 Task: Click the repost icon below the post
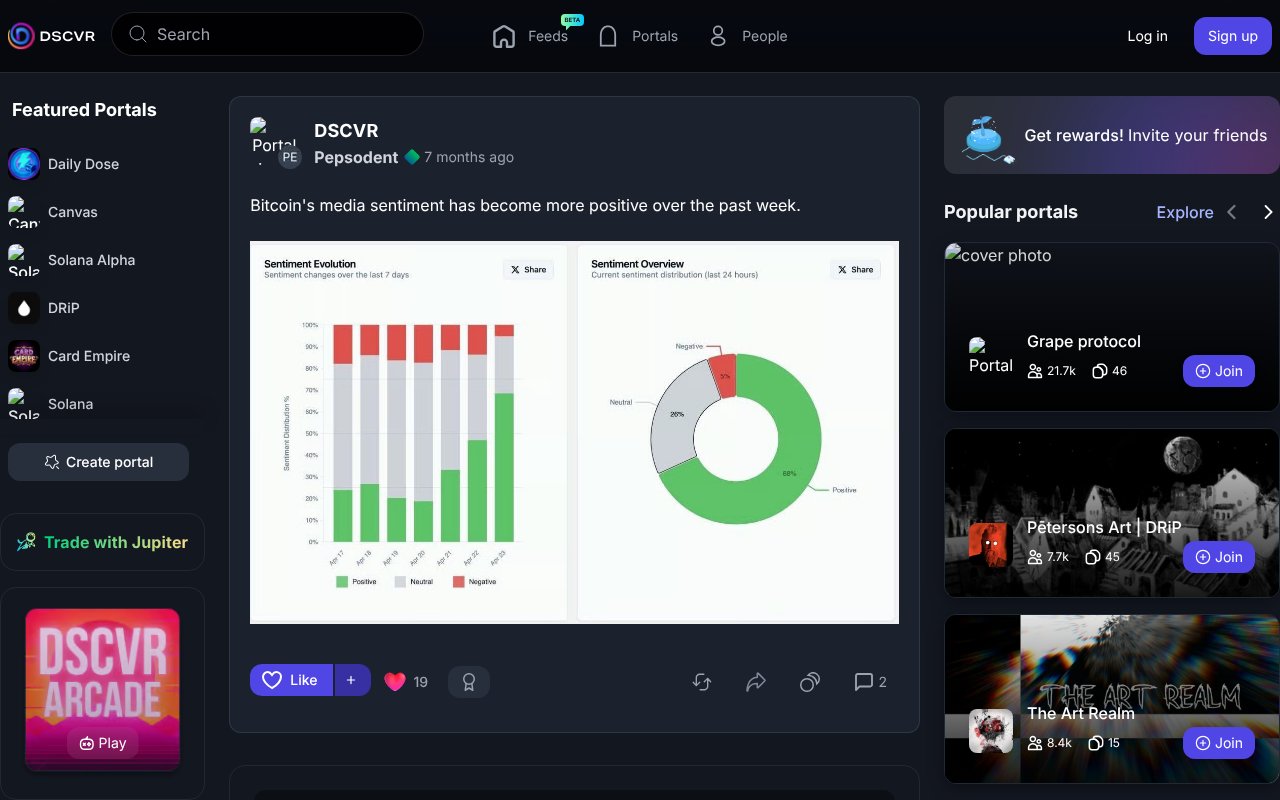[701, 681]
